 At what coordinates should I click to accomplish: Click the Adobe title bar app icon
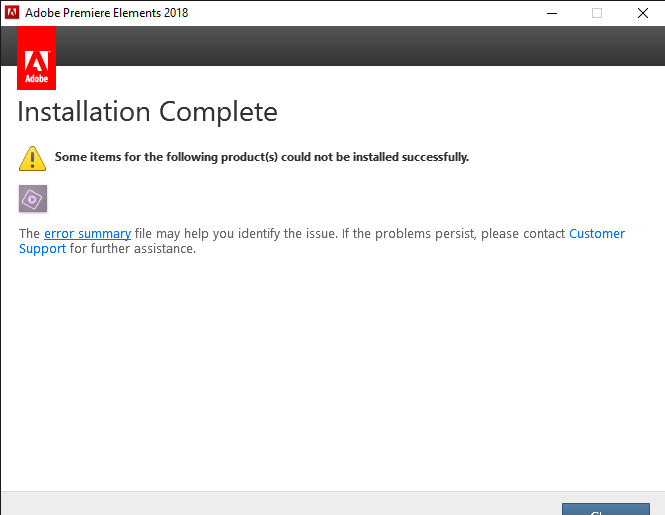[12, 13]
